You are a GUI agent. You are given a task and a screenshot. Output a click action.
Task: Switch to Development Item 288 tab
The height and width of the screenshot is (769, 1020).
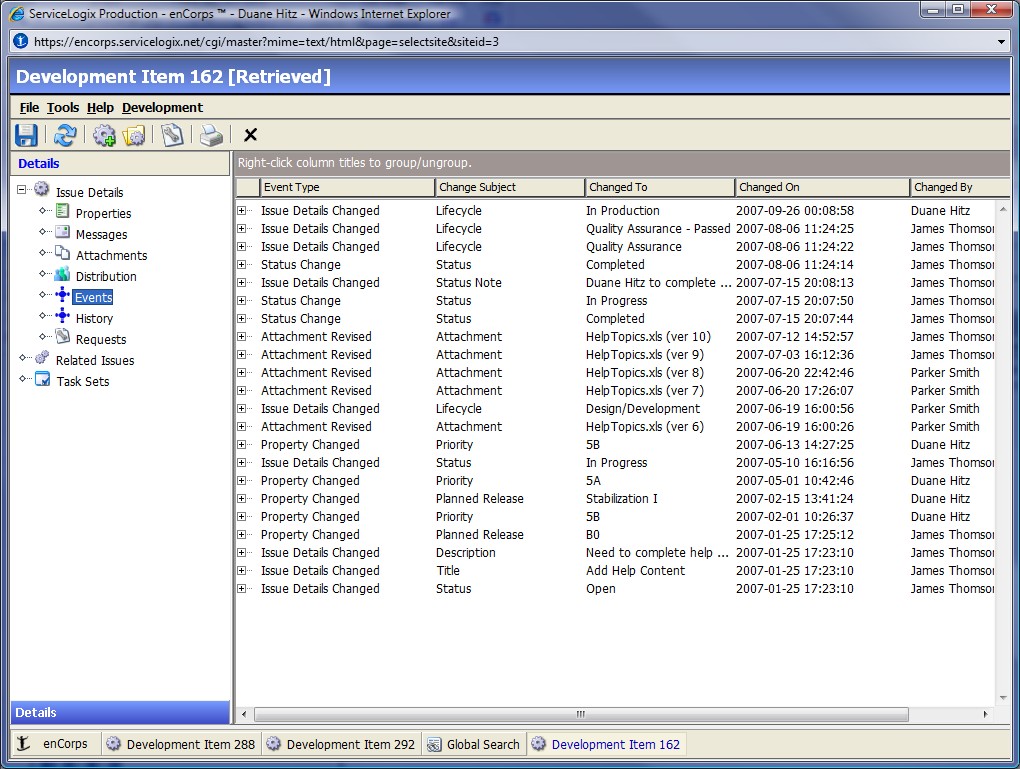coord(181,744)
